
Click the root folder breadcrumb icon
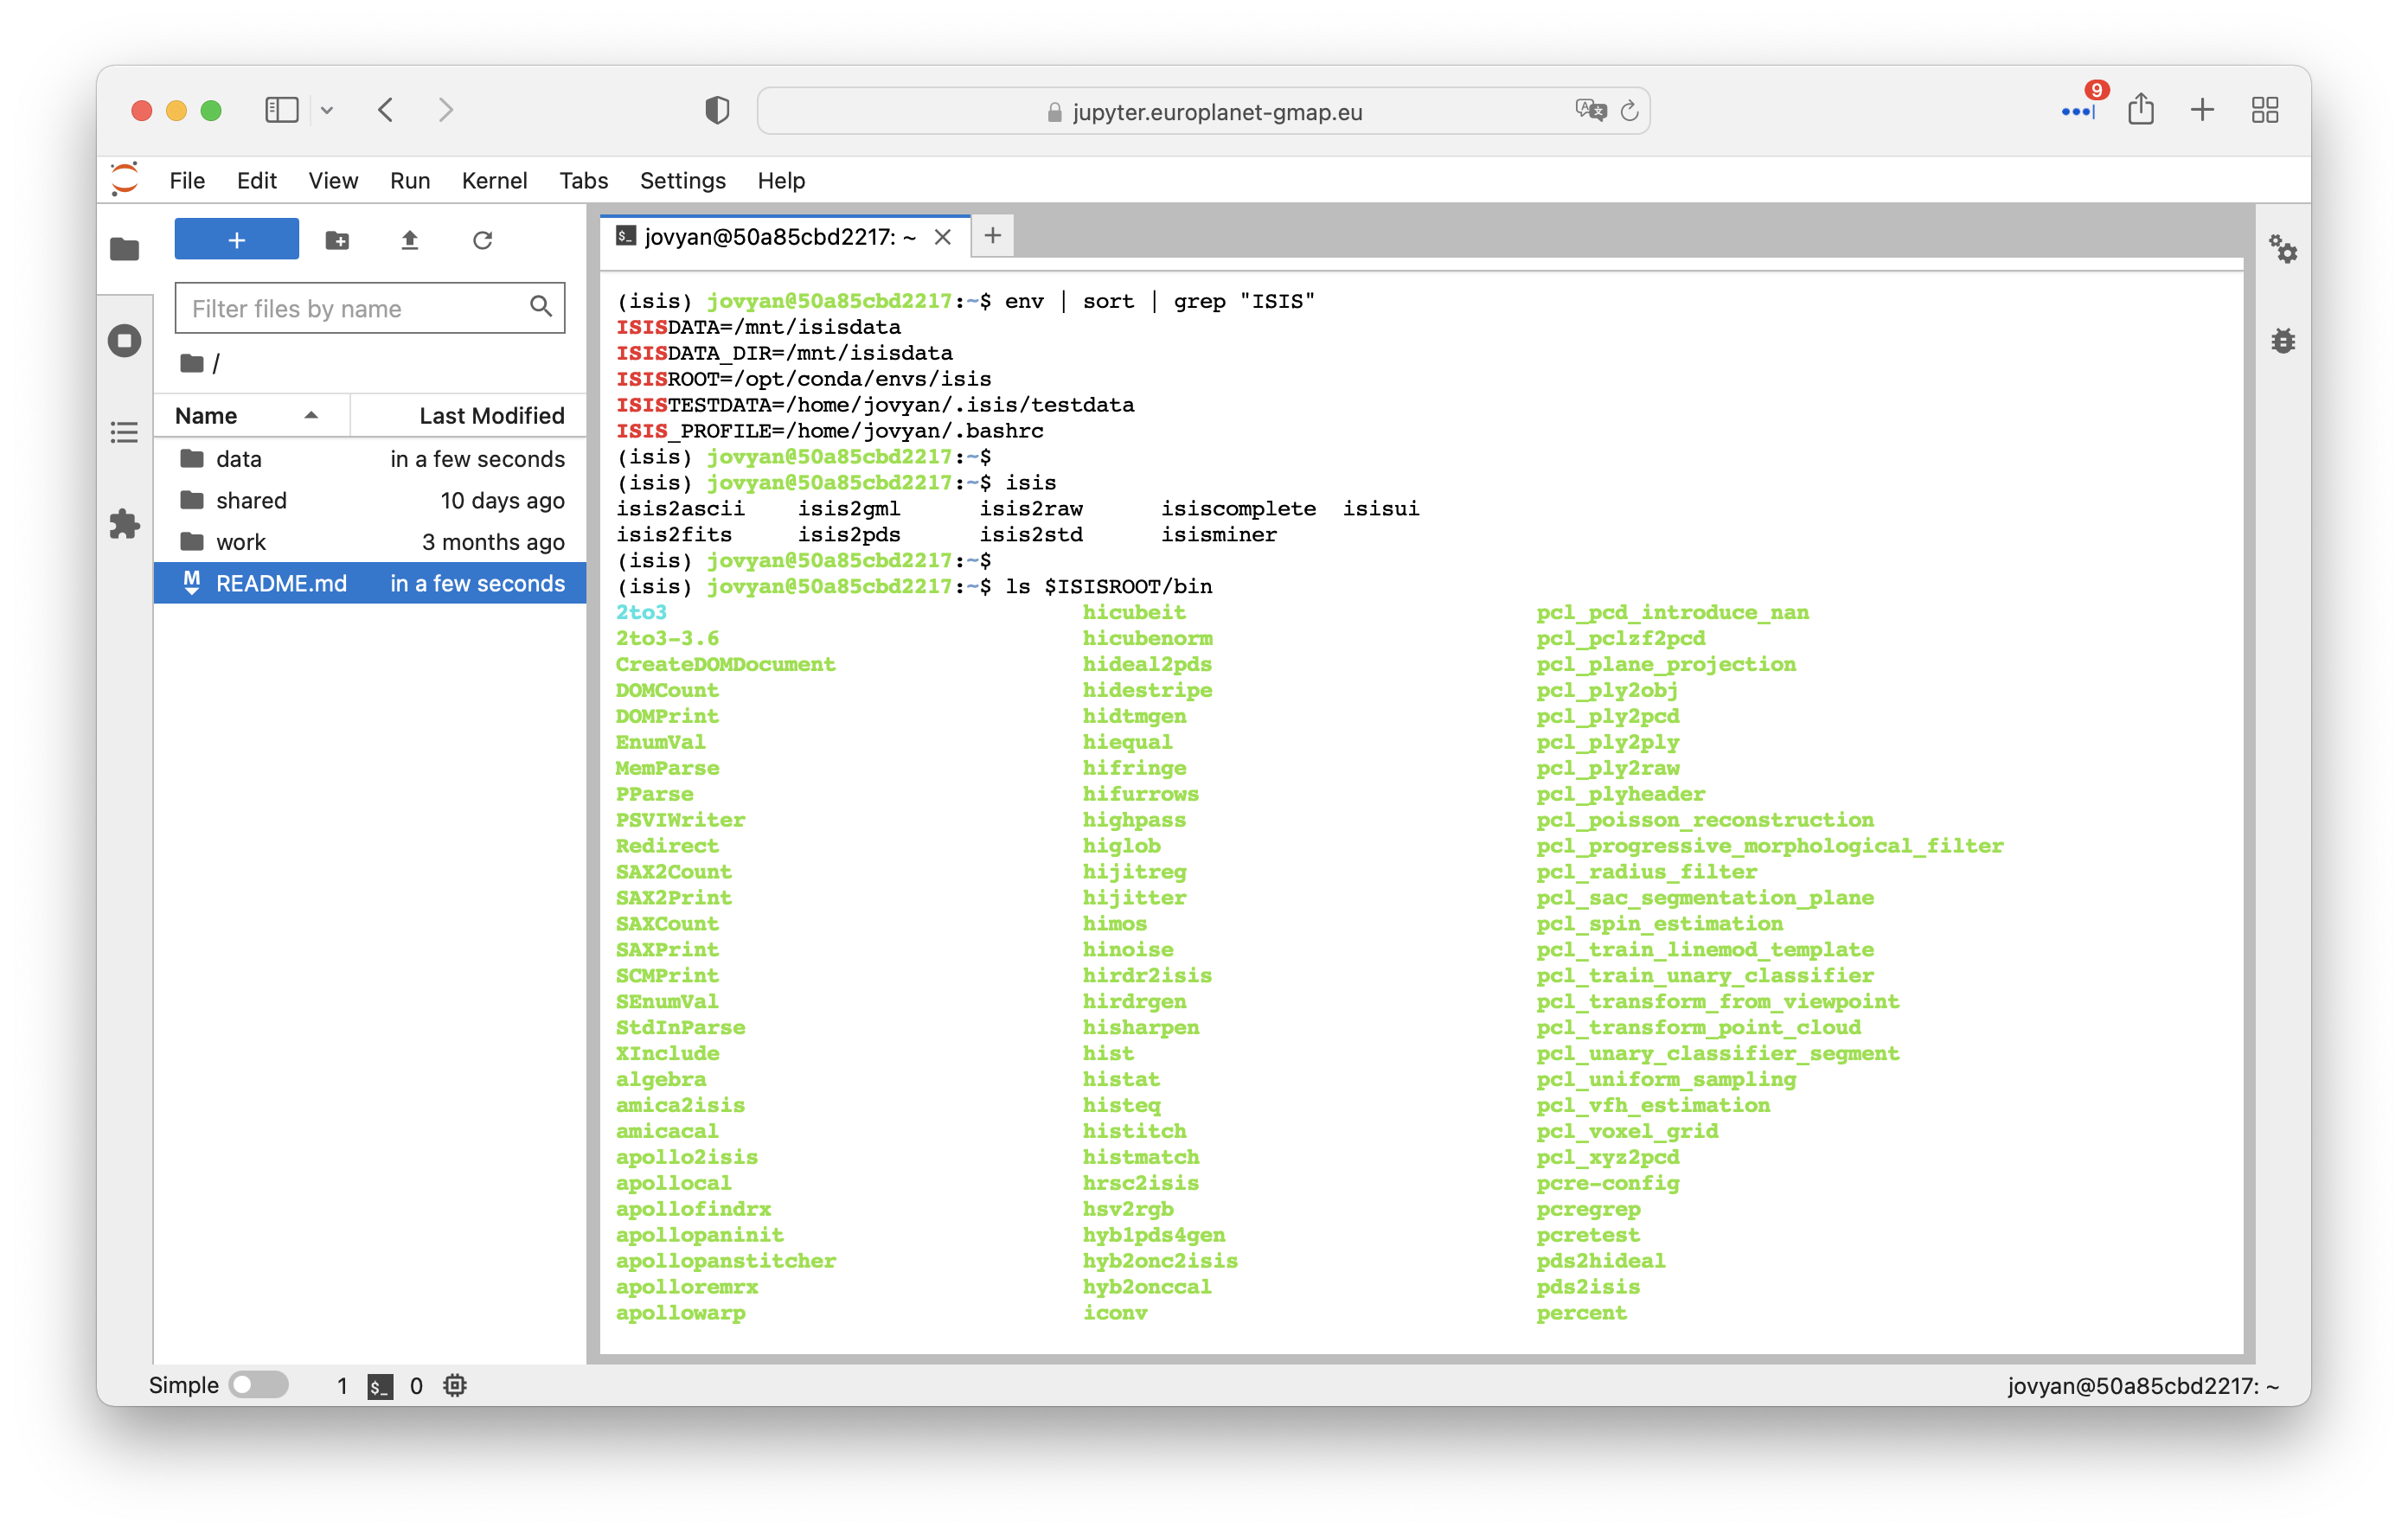(192, 363)
